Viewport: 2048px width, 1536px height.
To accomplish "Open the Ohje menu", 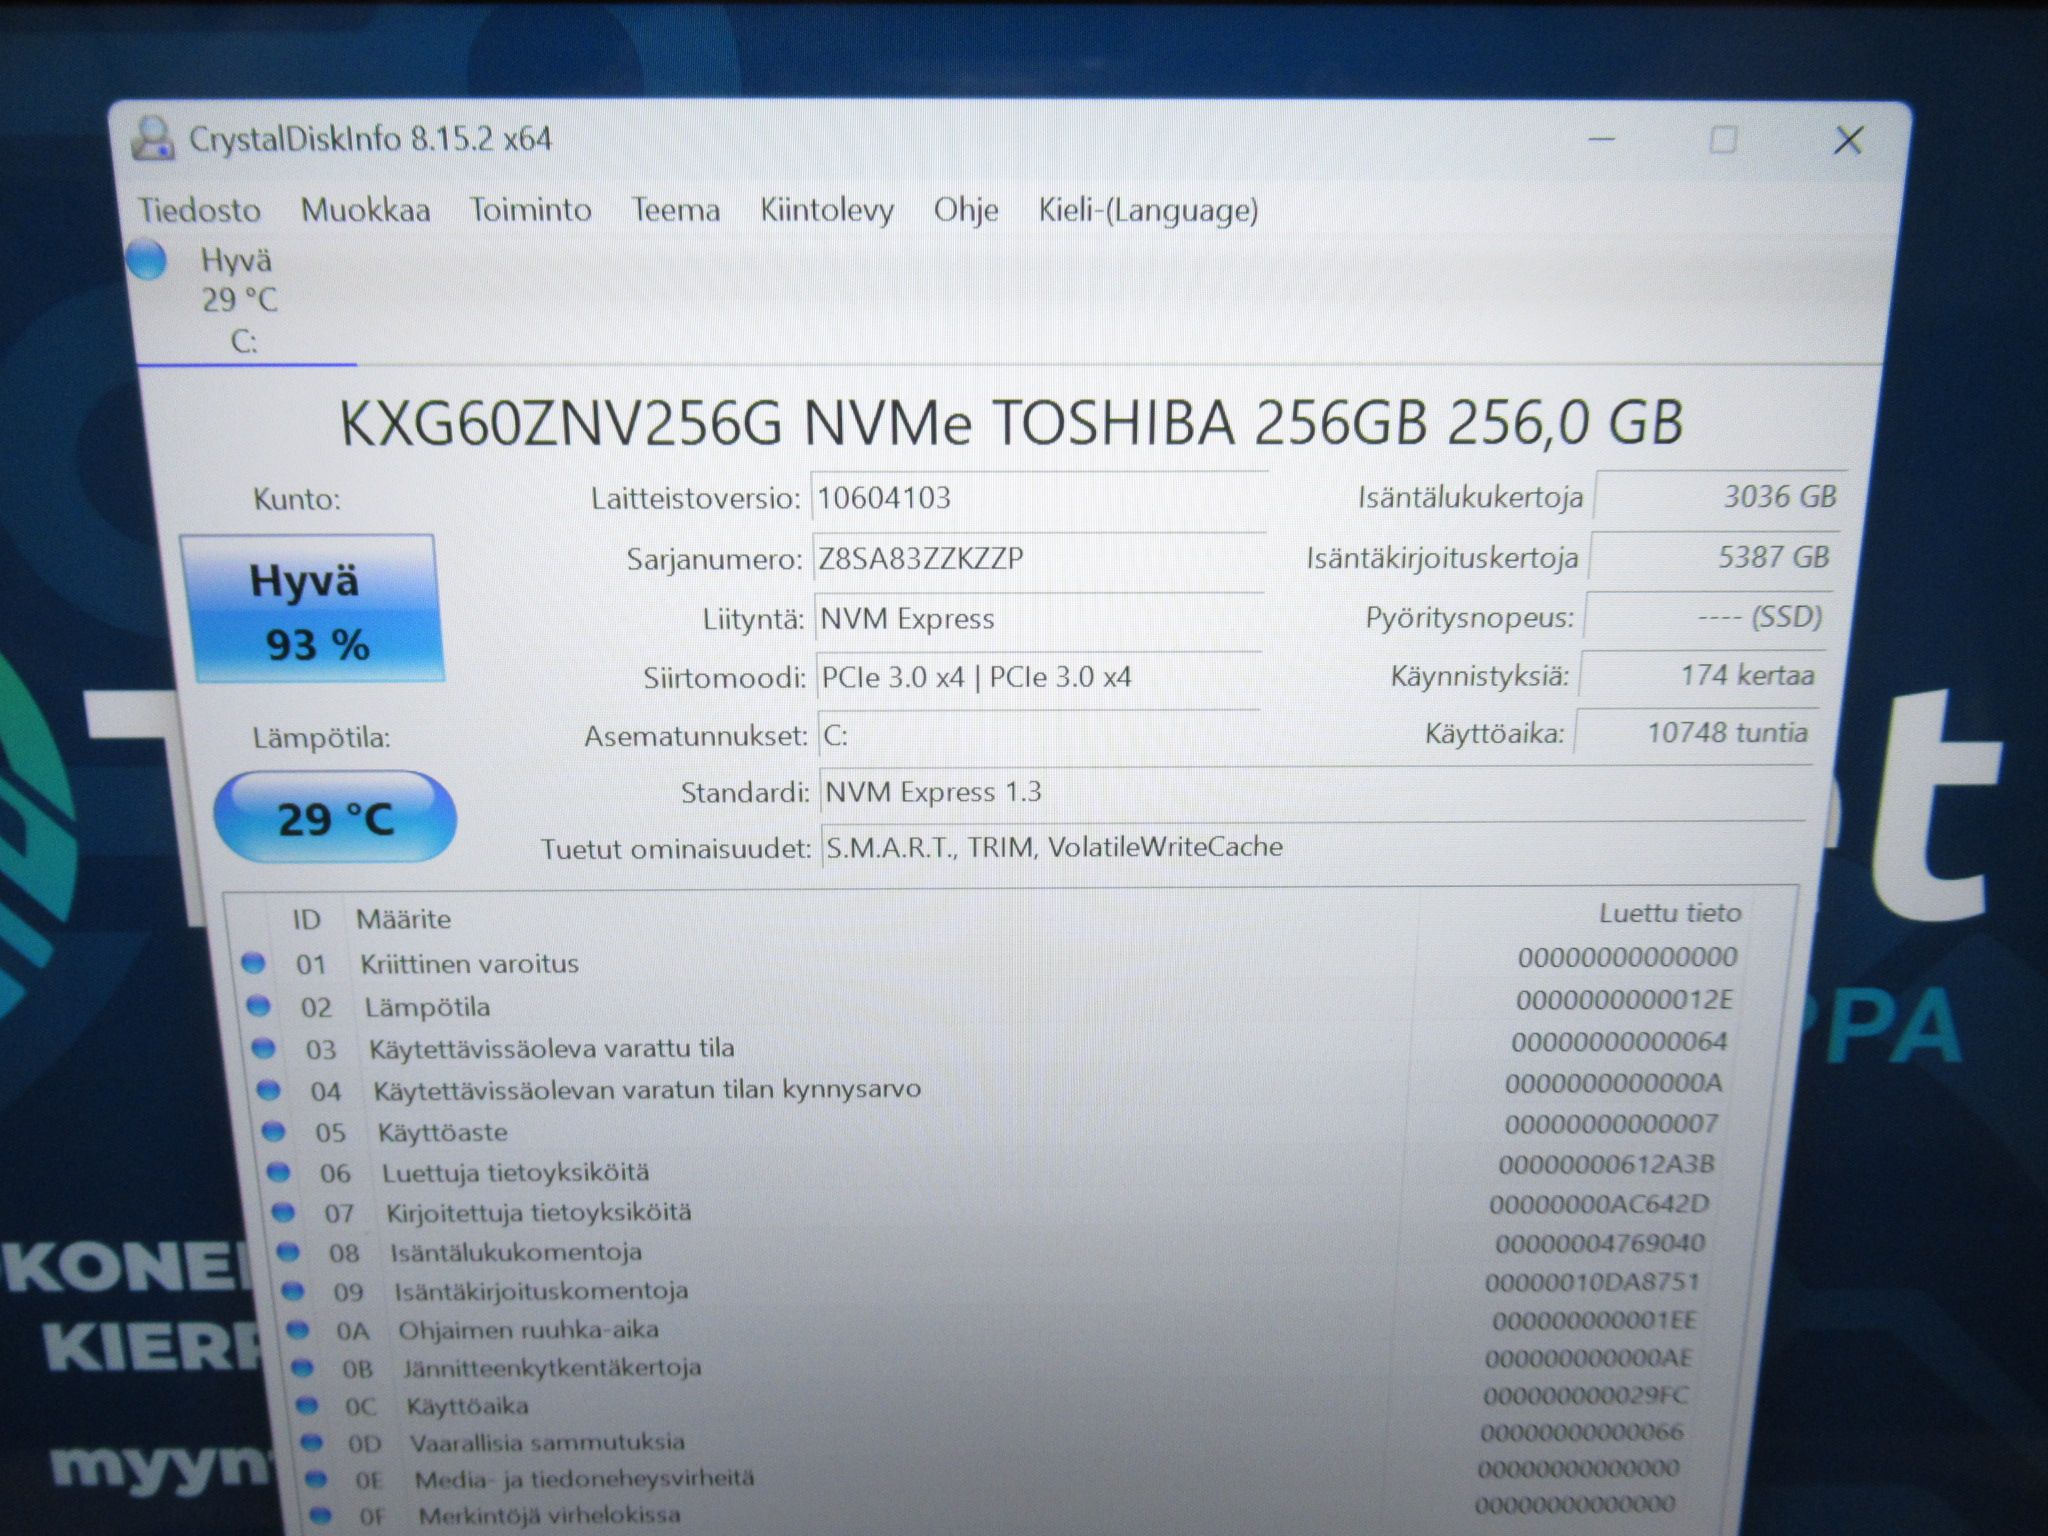I will pyautogui.click(x=966, y=210).
